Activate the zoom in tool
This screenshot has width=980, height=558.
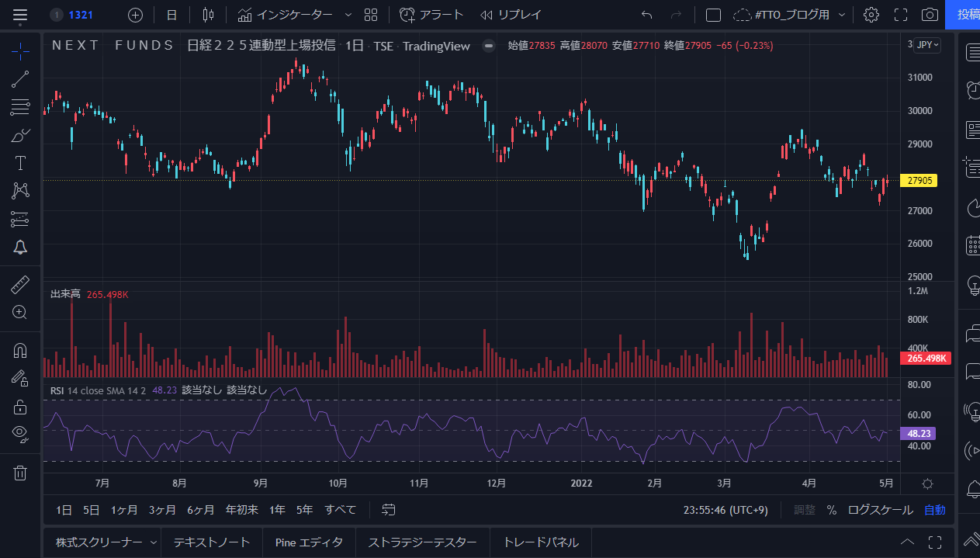click(x=20, y=312)
